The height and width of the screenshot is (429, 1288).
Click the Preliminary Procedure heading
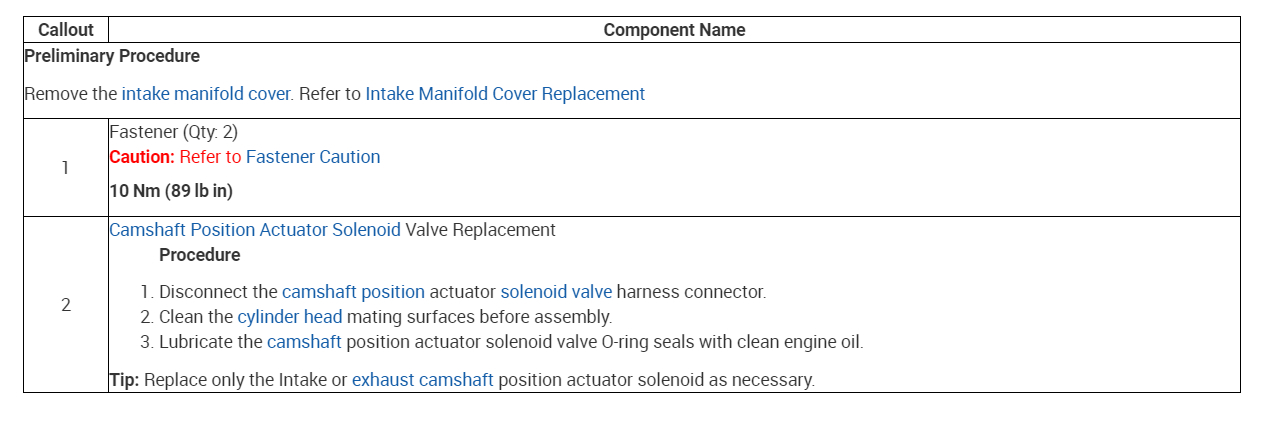[112, 56]
